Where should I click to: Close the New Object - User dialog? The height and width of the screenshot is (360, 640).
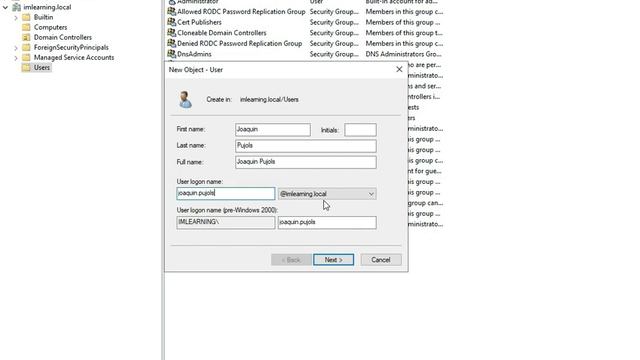coord(399,69)
